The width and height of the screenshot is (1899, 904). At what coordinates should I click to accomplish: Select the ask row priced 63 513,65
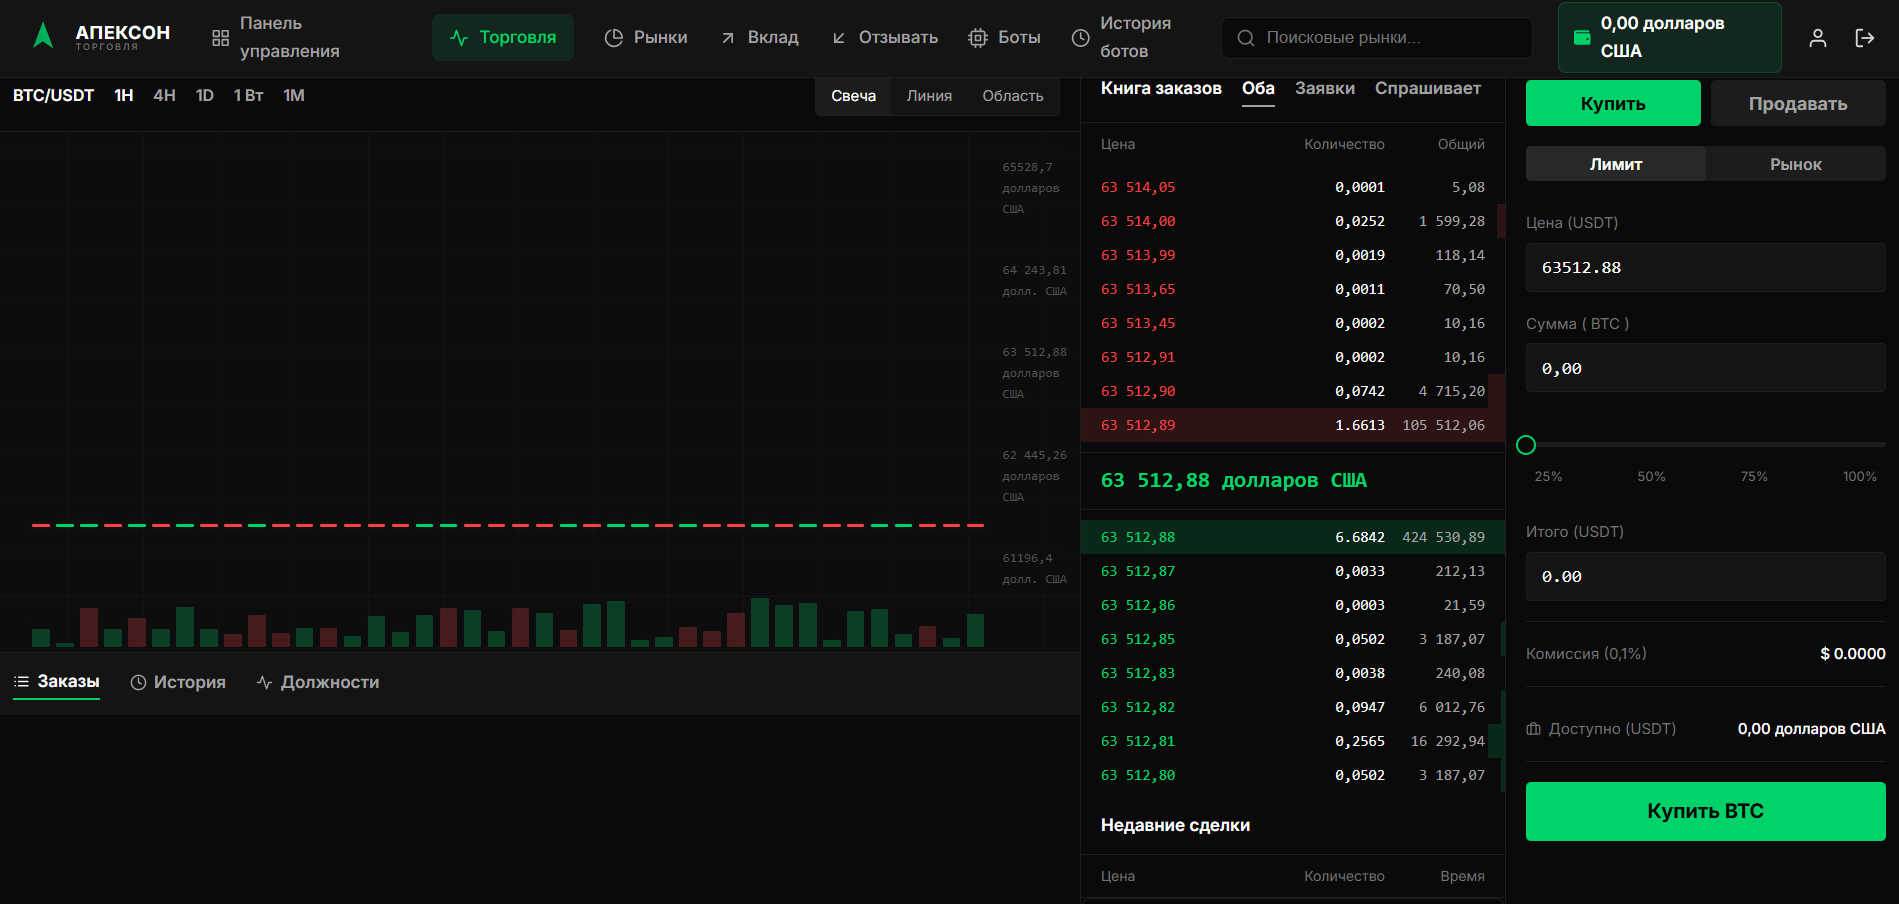[1293, 289]
